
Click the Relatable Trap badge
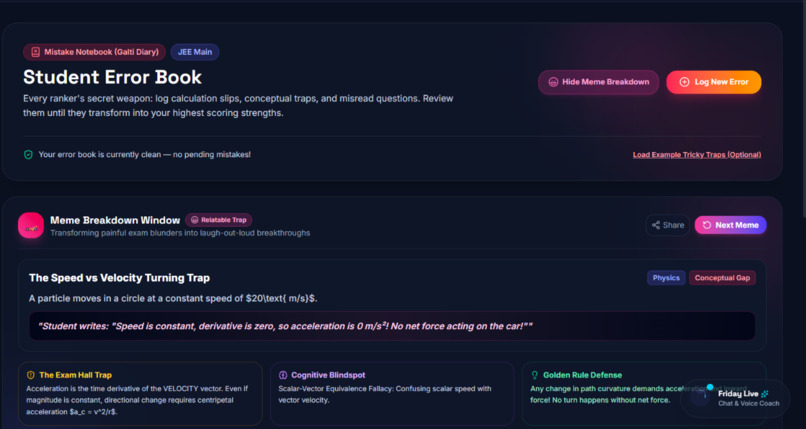point(218,220)
